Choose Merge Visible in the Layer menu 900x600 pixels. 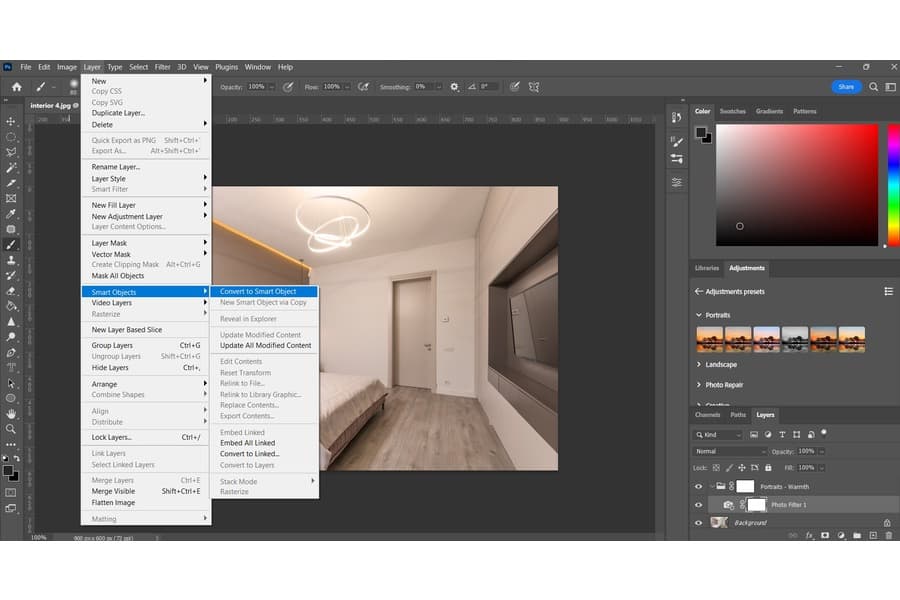click(x=146, y=491)
